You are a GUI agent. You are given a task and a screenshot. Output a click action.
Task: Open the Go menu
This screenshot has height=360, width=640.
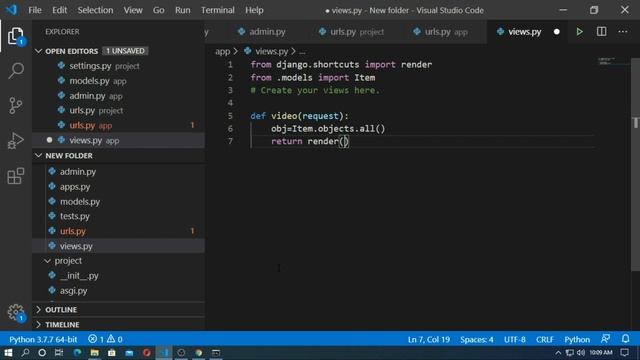coord(158,10)
